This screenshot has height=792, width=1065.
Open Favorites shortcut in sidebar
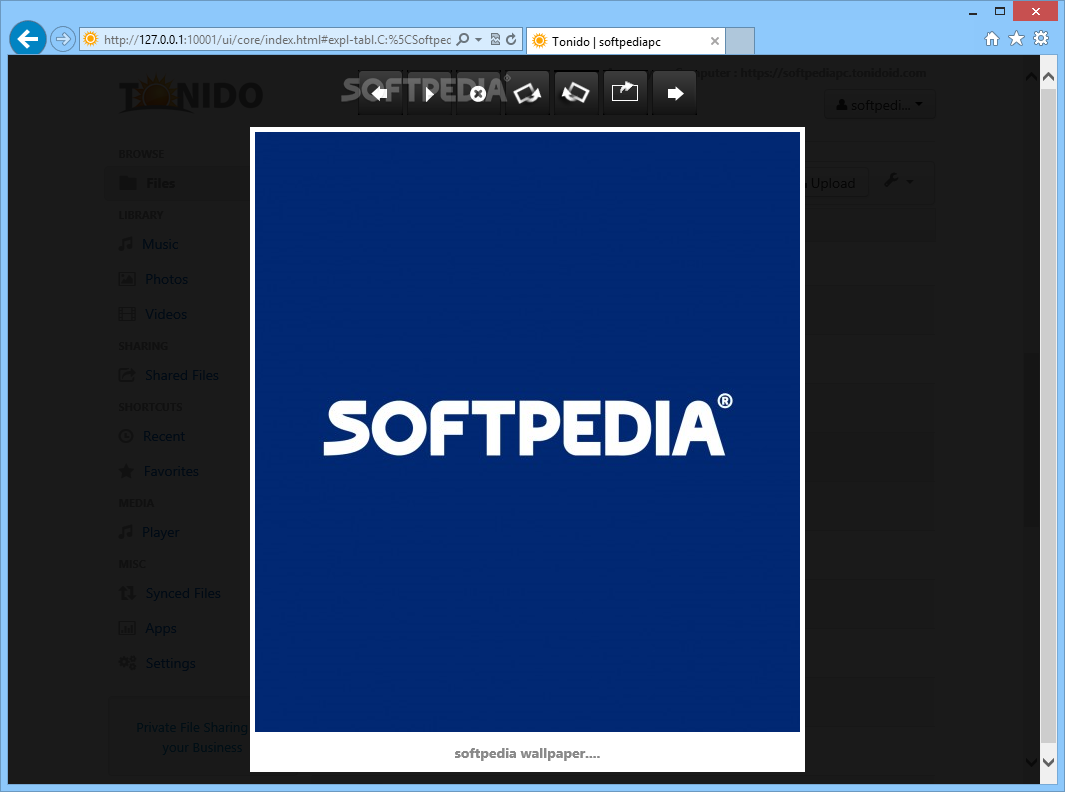click(159, 471)
